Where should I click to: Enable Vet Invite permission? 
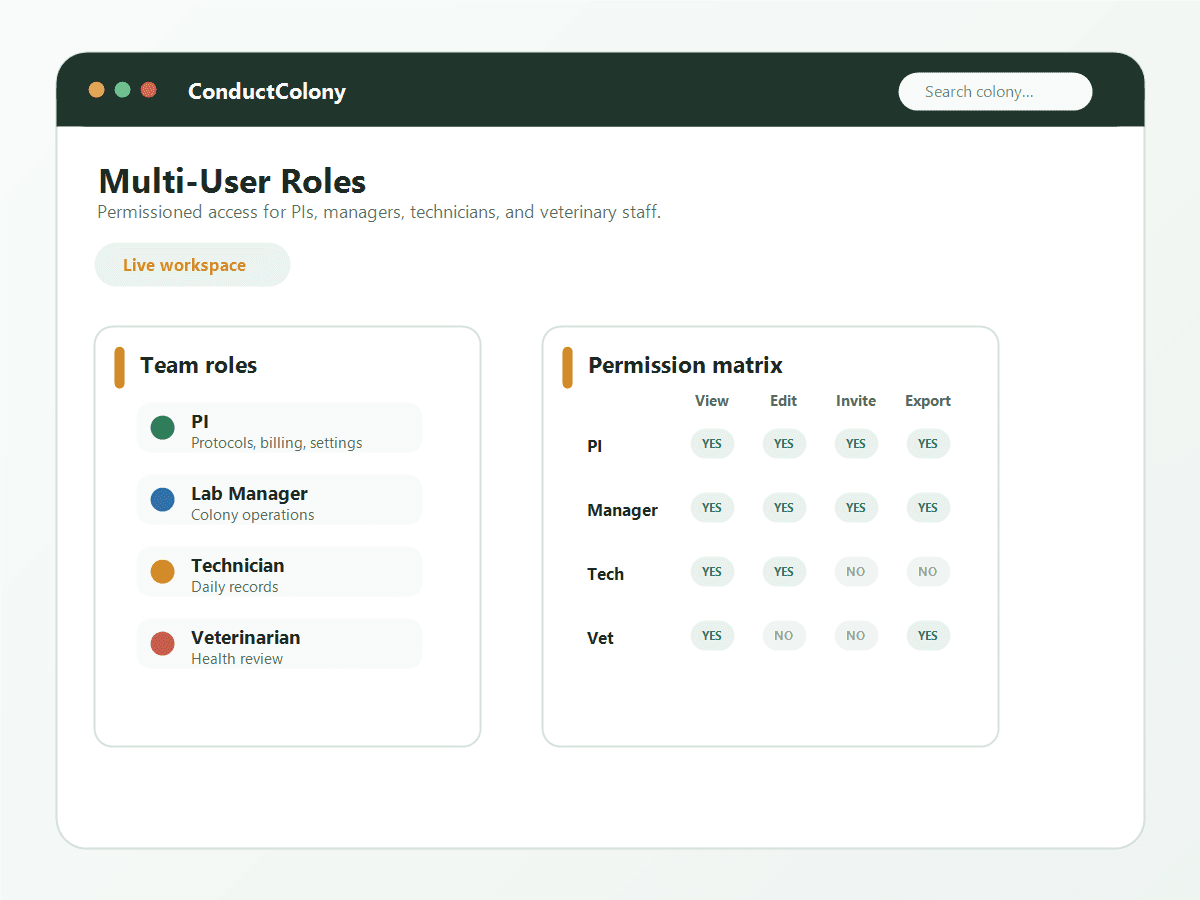[x=856, y=636]
